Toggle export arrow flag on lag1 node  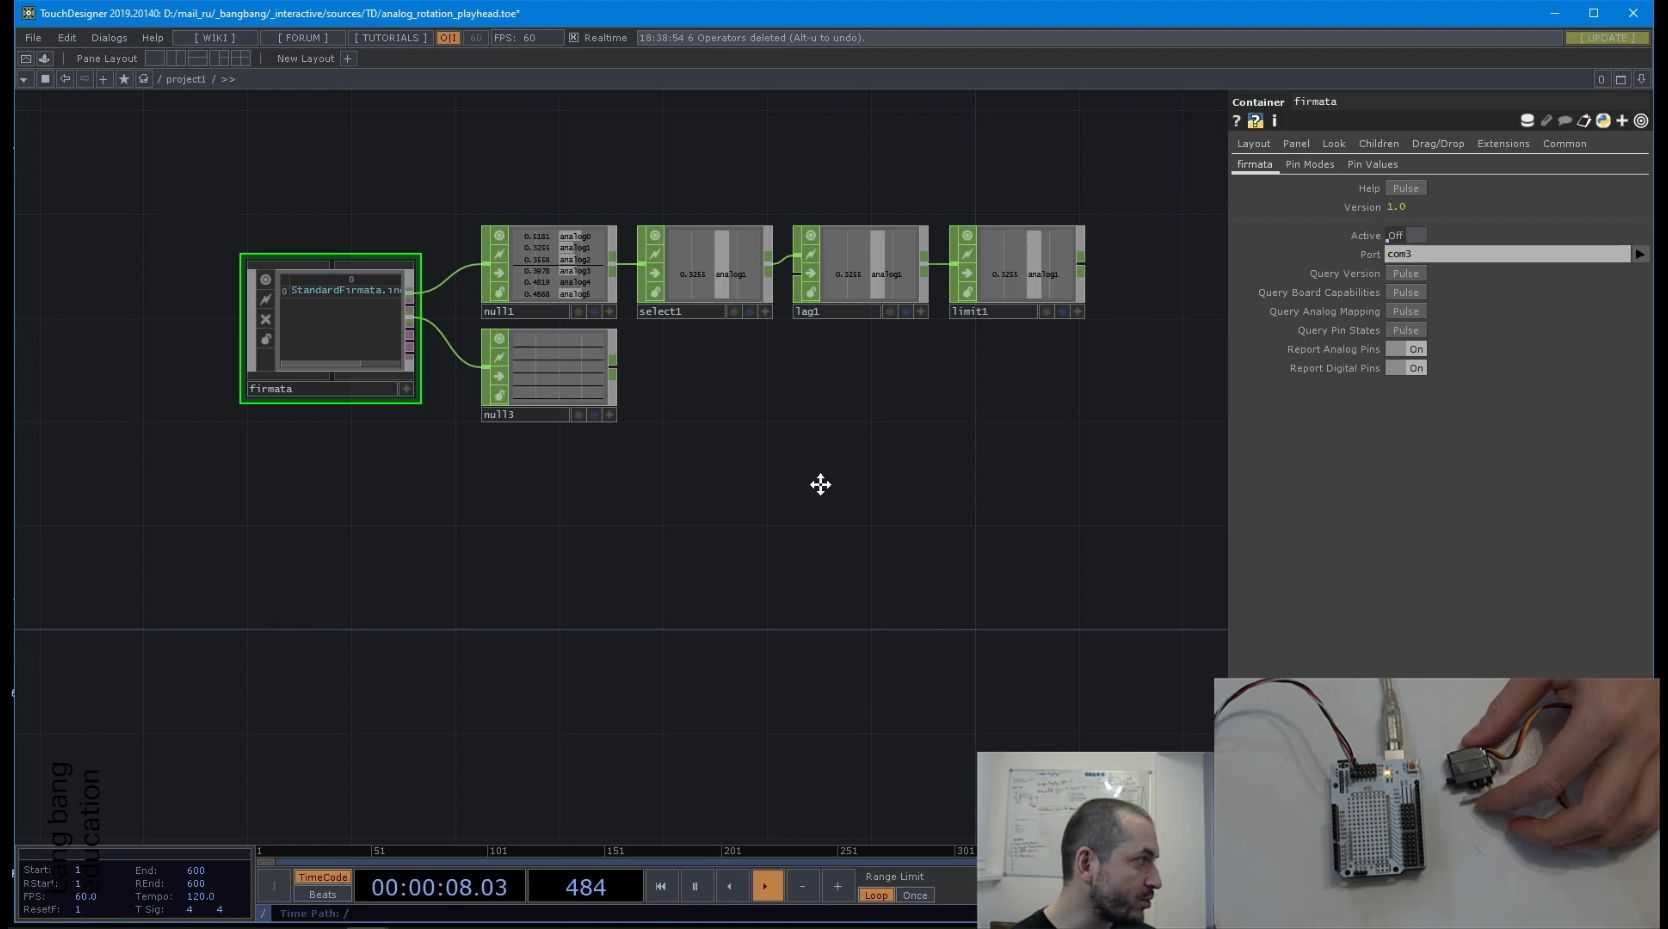click(811, 274)
